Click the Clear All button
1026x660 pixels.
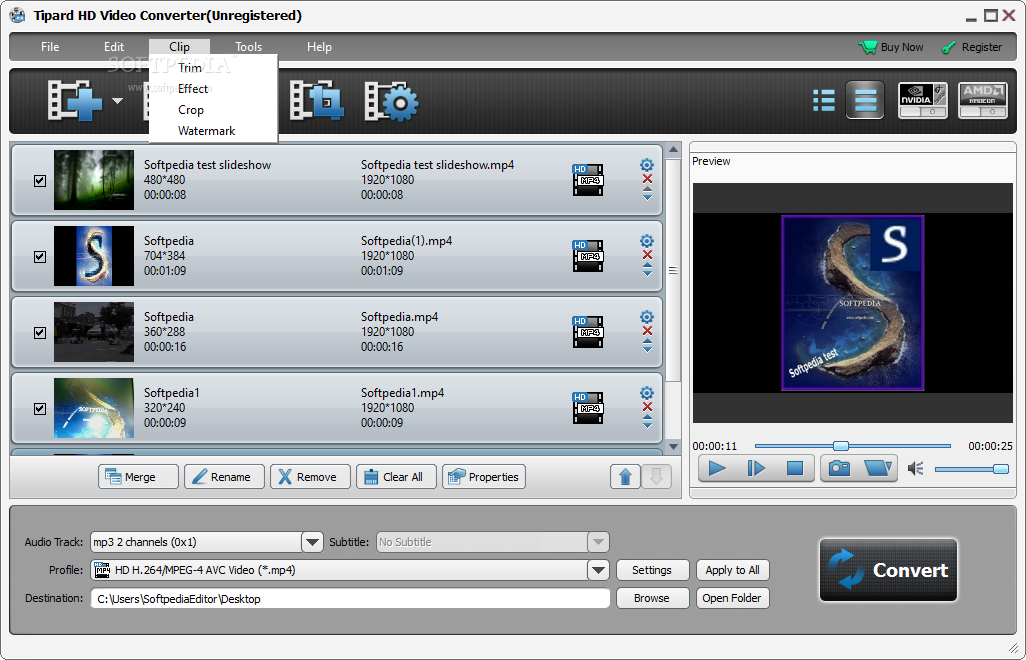click(396, 477)
